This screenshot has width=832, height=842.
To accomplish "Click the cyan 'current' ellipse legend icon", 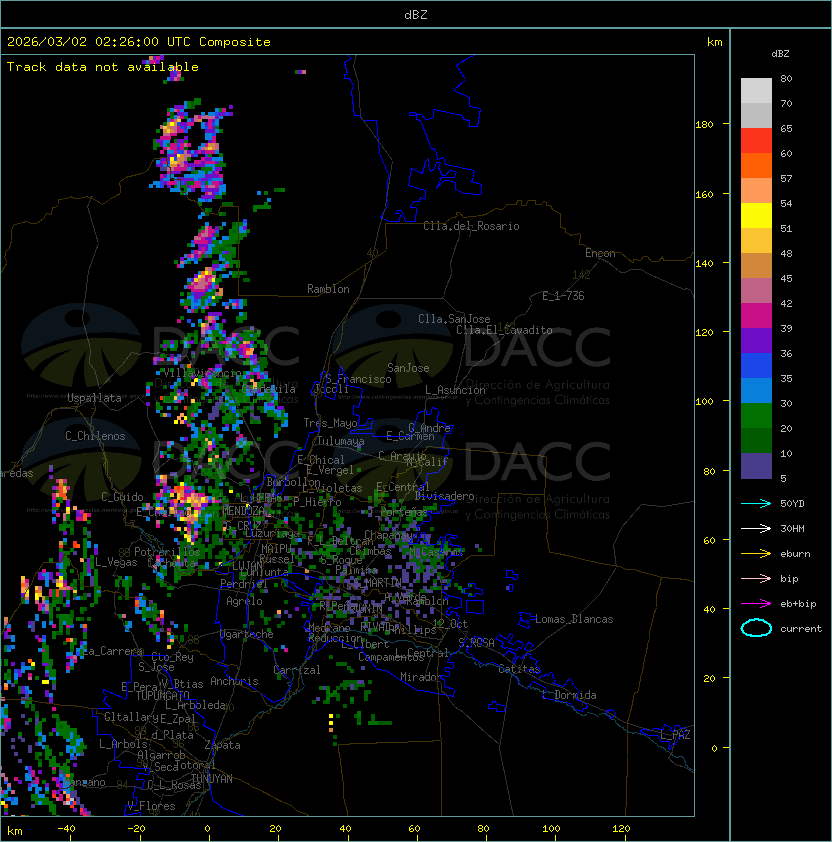I will pyautogui.click(x=756, y=628).
